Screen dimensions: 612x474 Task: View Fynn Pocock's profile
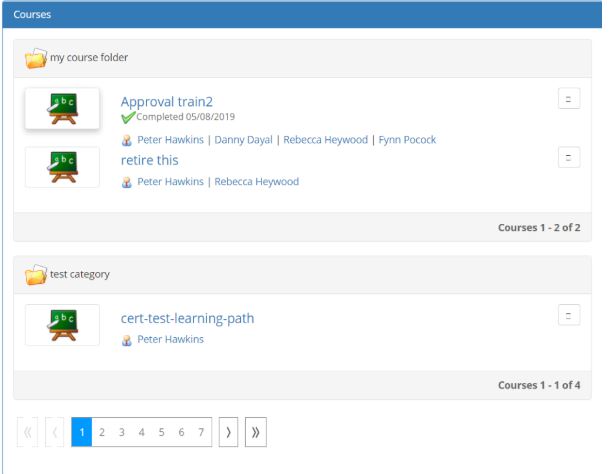click(407, 140)
